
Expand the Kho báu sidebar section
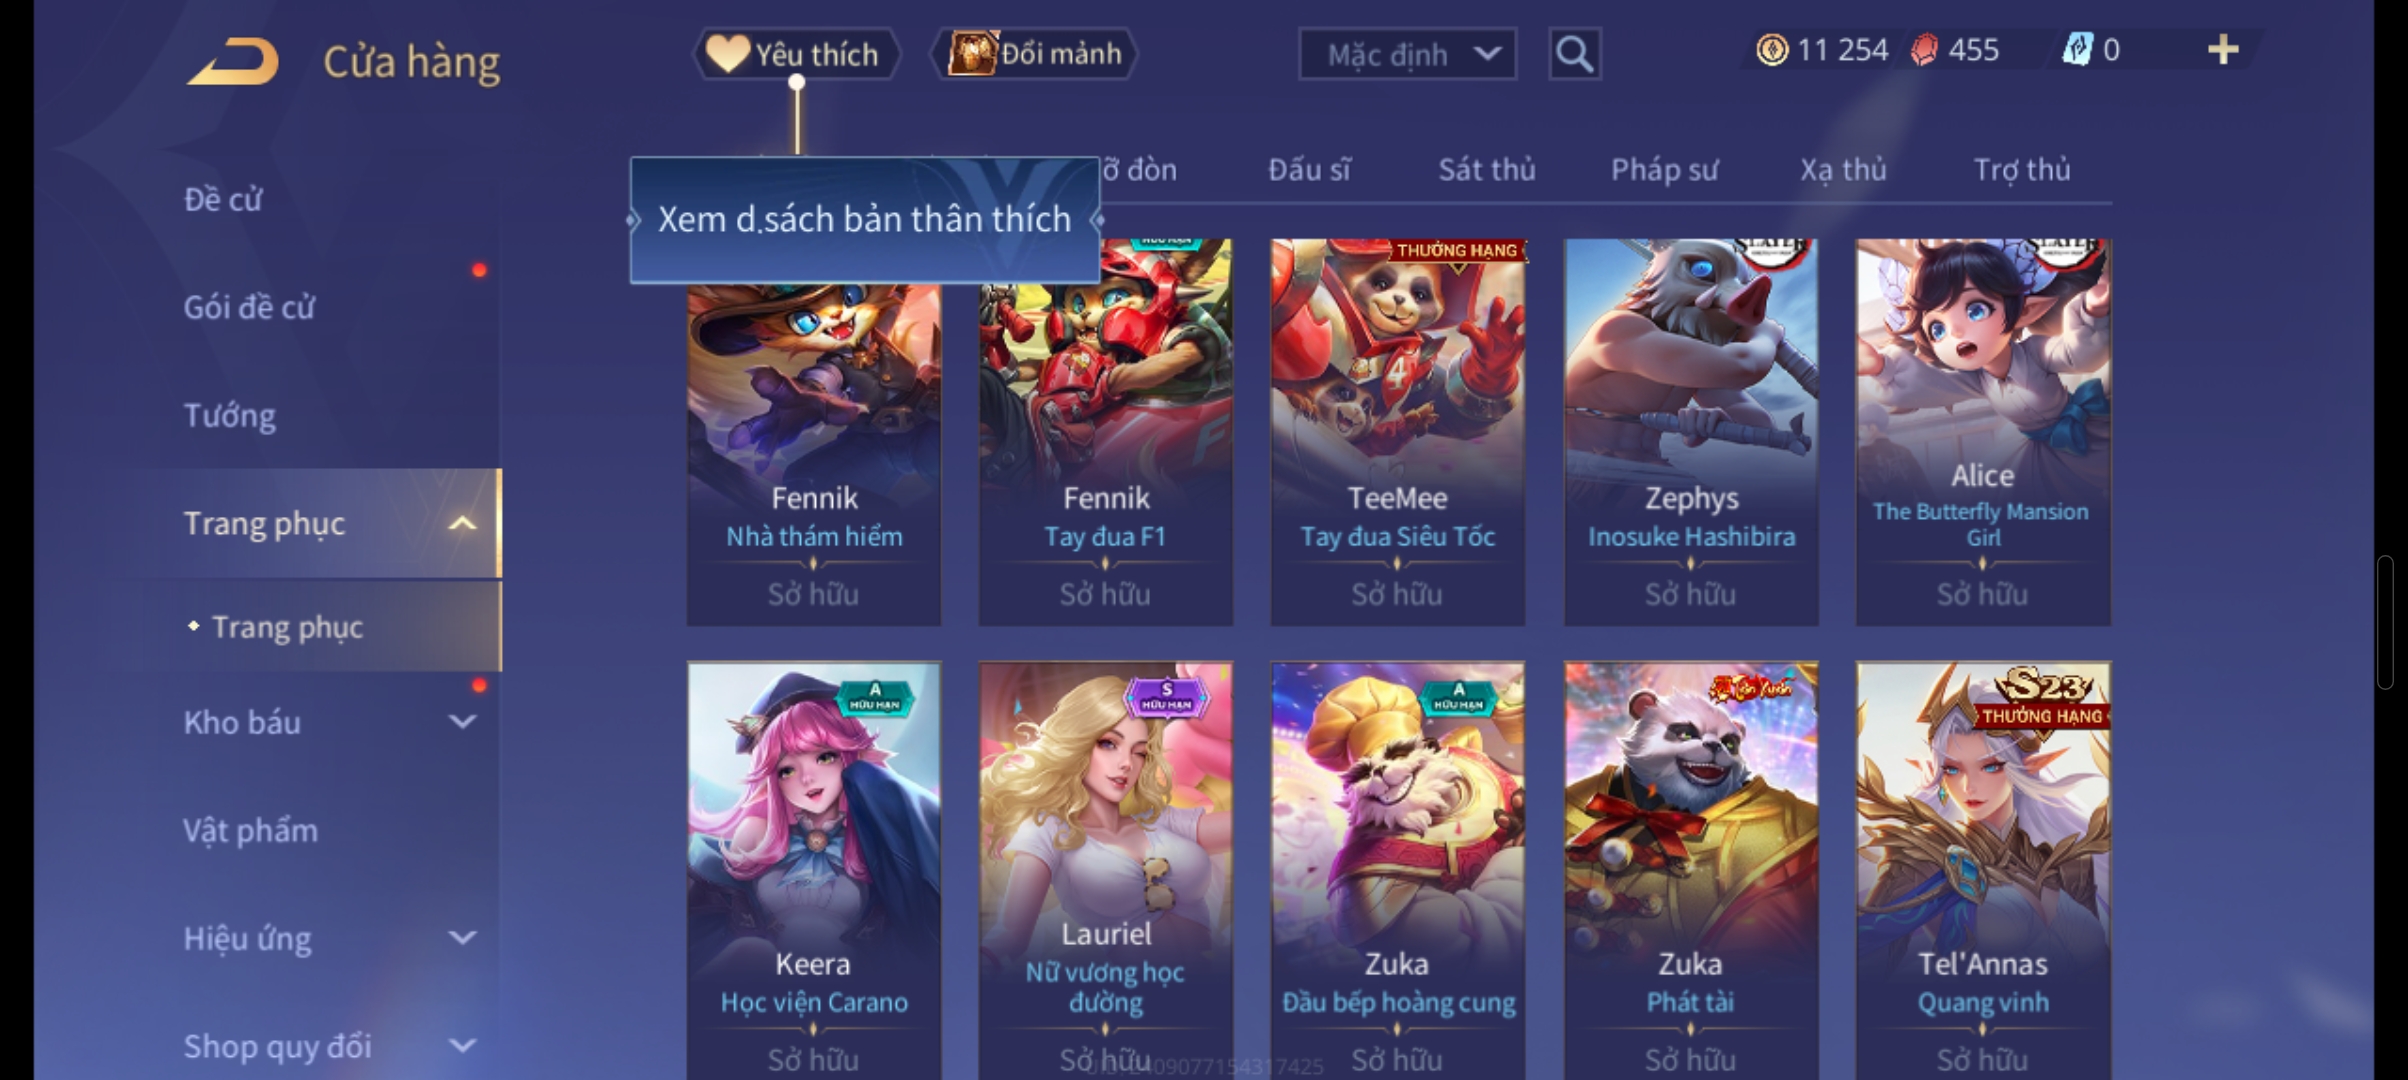(462, 721)
